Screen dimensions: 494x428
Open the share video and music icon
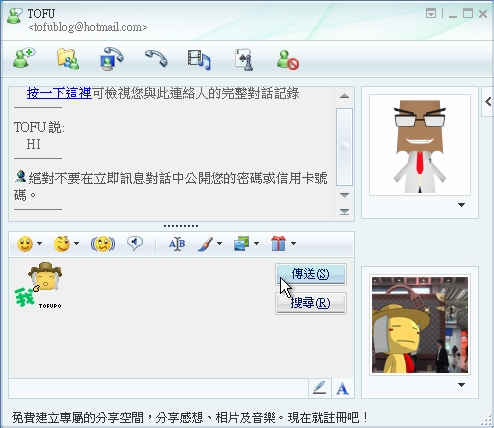point(199,59)
